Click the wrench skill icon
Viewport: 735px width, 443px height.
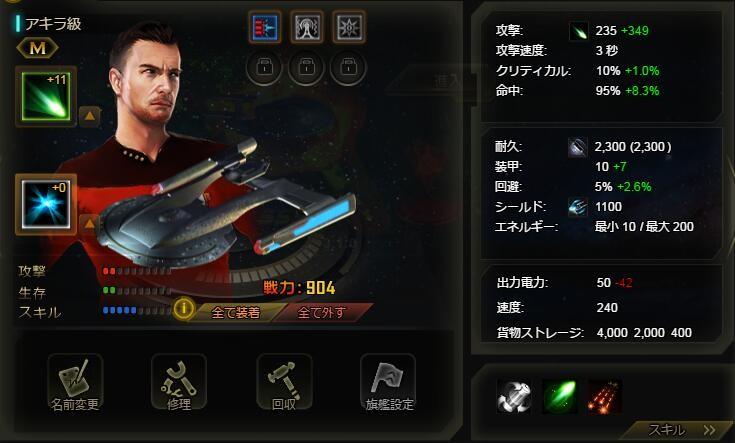[x=514, y=397]
